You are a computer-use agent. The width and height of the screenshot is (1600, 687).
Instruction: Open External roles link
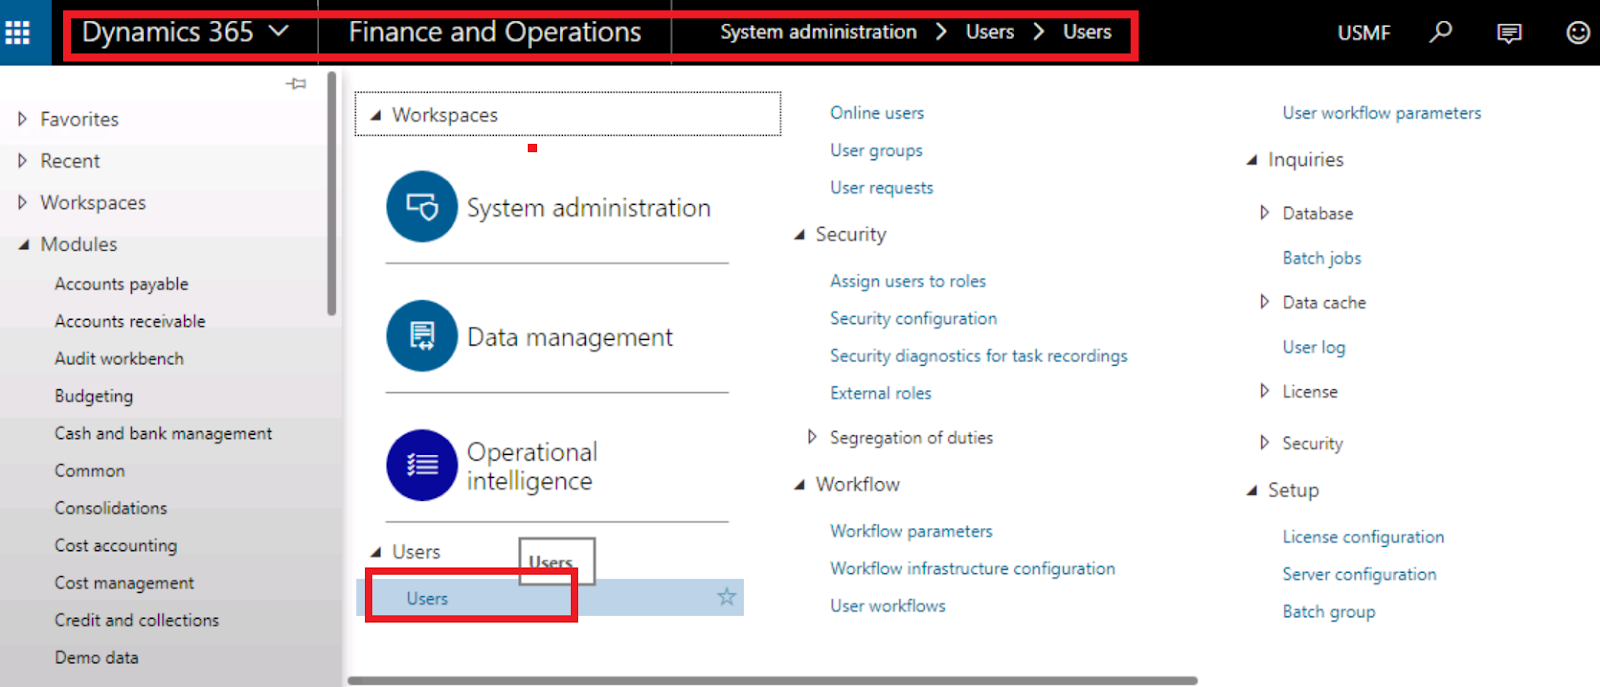(x=880, y=393)
